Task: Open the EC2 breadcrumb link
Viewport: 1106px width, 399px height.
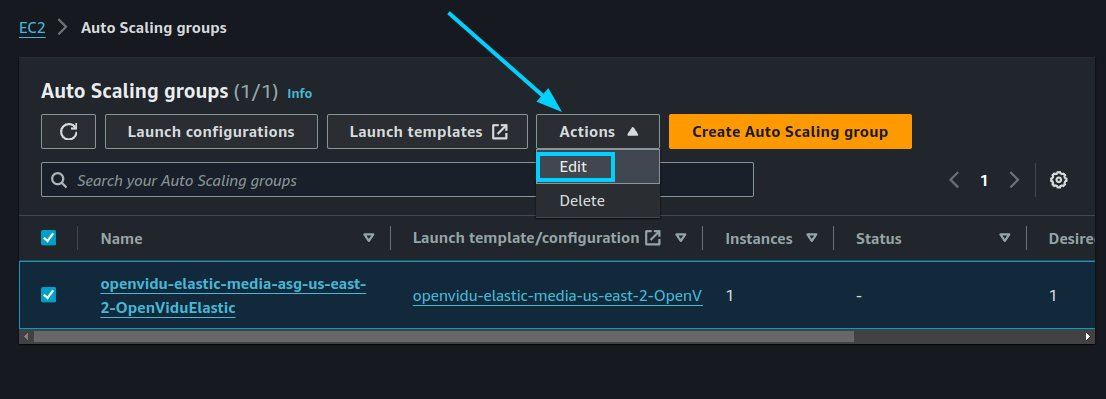Action: click(32, 28)
